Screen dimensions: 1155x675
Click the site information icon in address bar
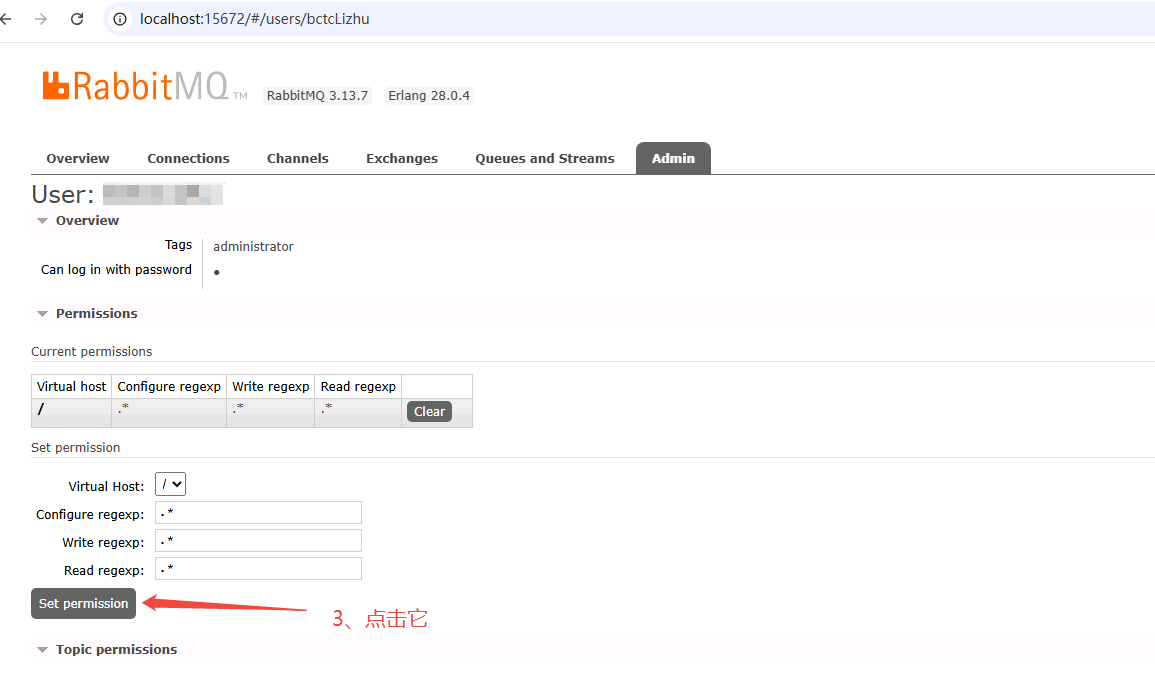pyautogui.click(x=120, y=19)
